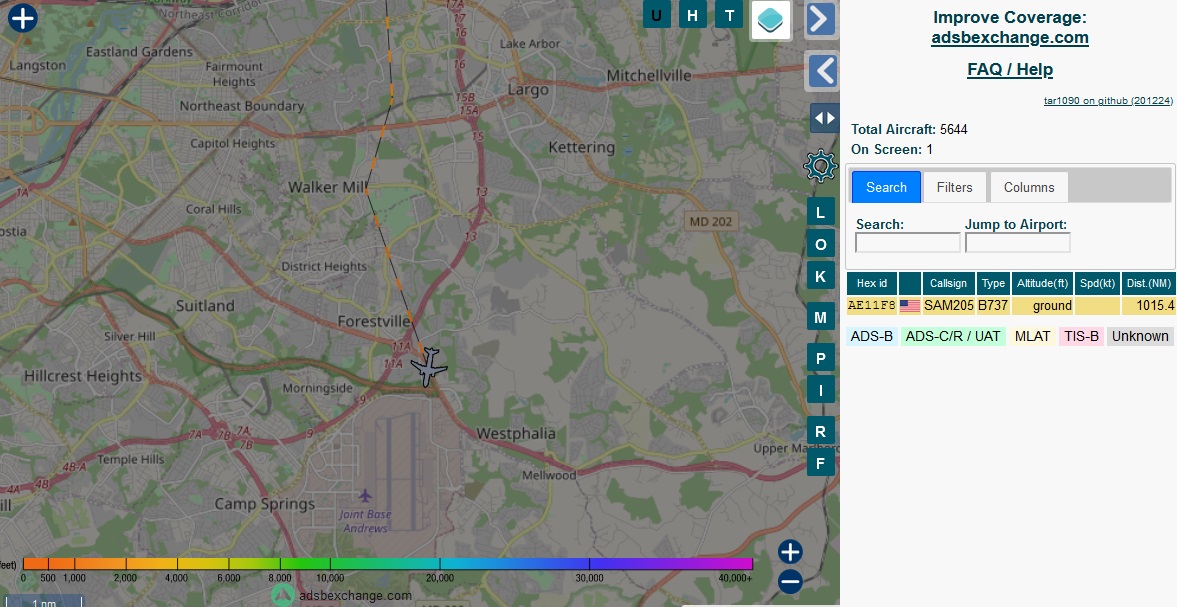Click the On Screen count text

892,149
